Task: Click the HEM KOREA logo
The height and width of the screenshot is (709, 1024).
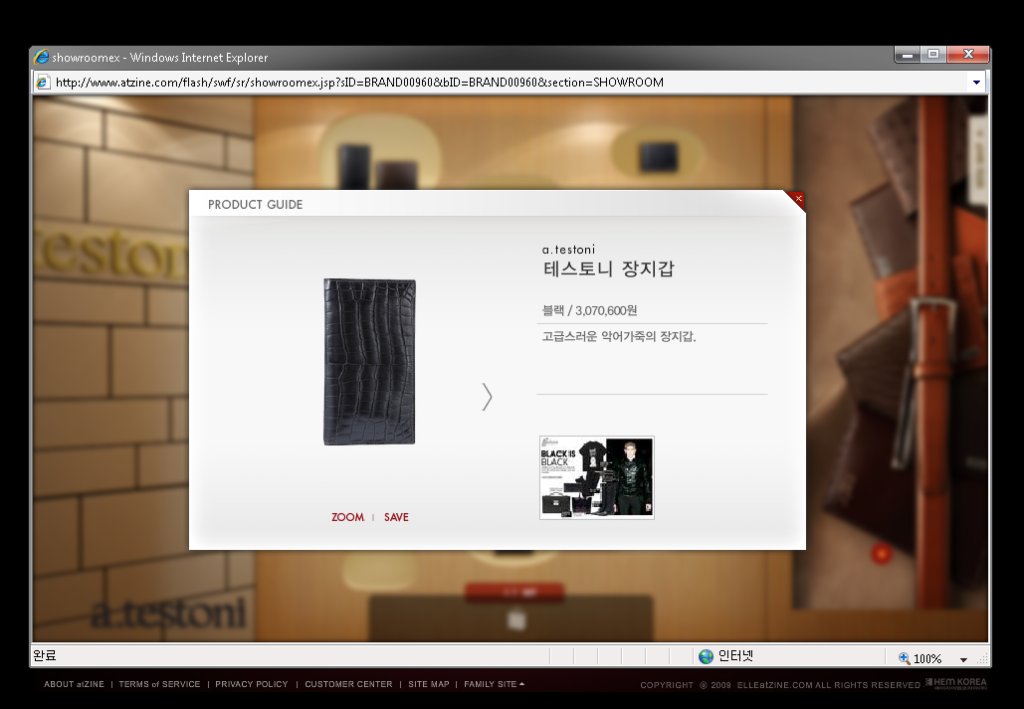Action: 956,683
